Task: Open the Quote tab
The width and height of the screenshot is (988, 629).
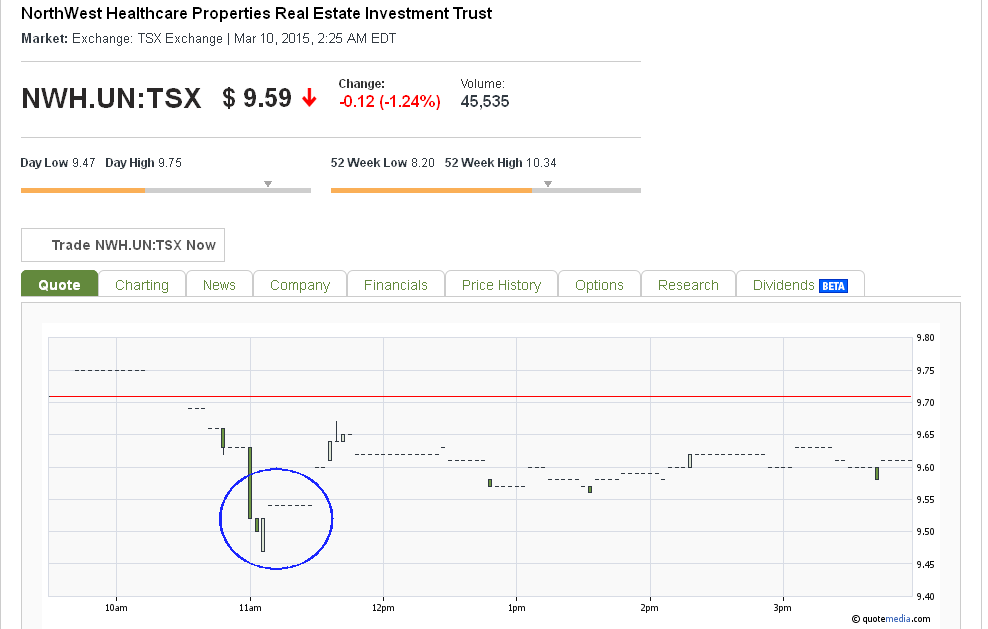Action: pyautogui.click(x=60, y=284)
